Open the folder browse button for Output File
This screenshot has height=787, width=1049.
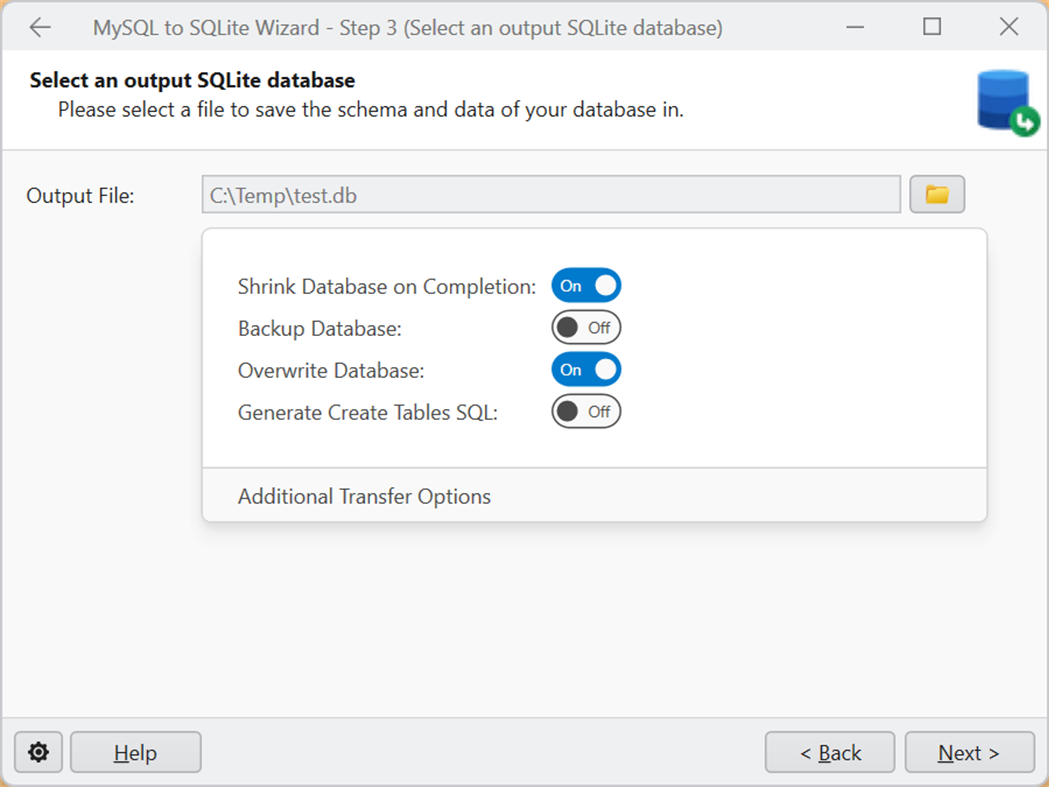point(937,195)
